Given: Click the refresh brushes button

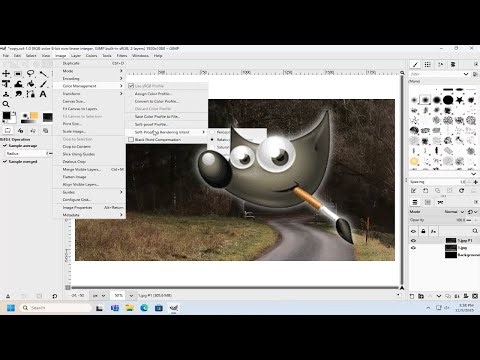Looking at the screenshot, I should pos(462,191).
